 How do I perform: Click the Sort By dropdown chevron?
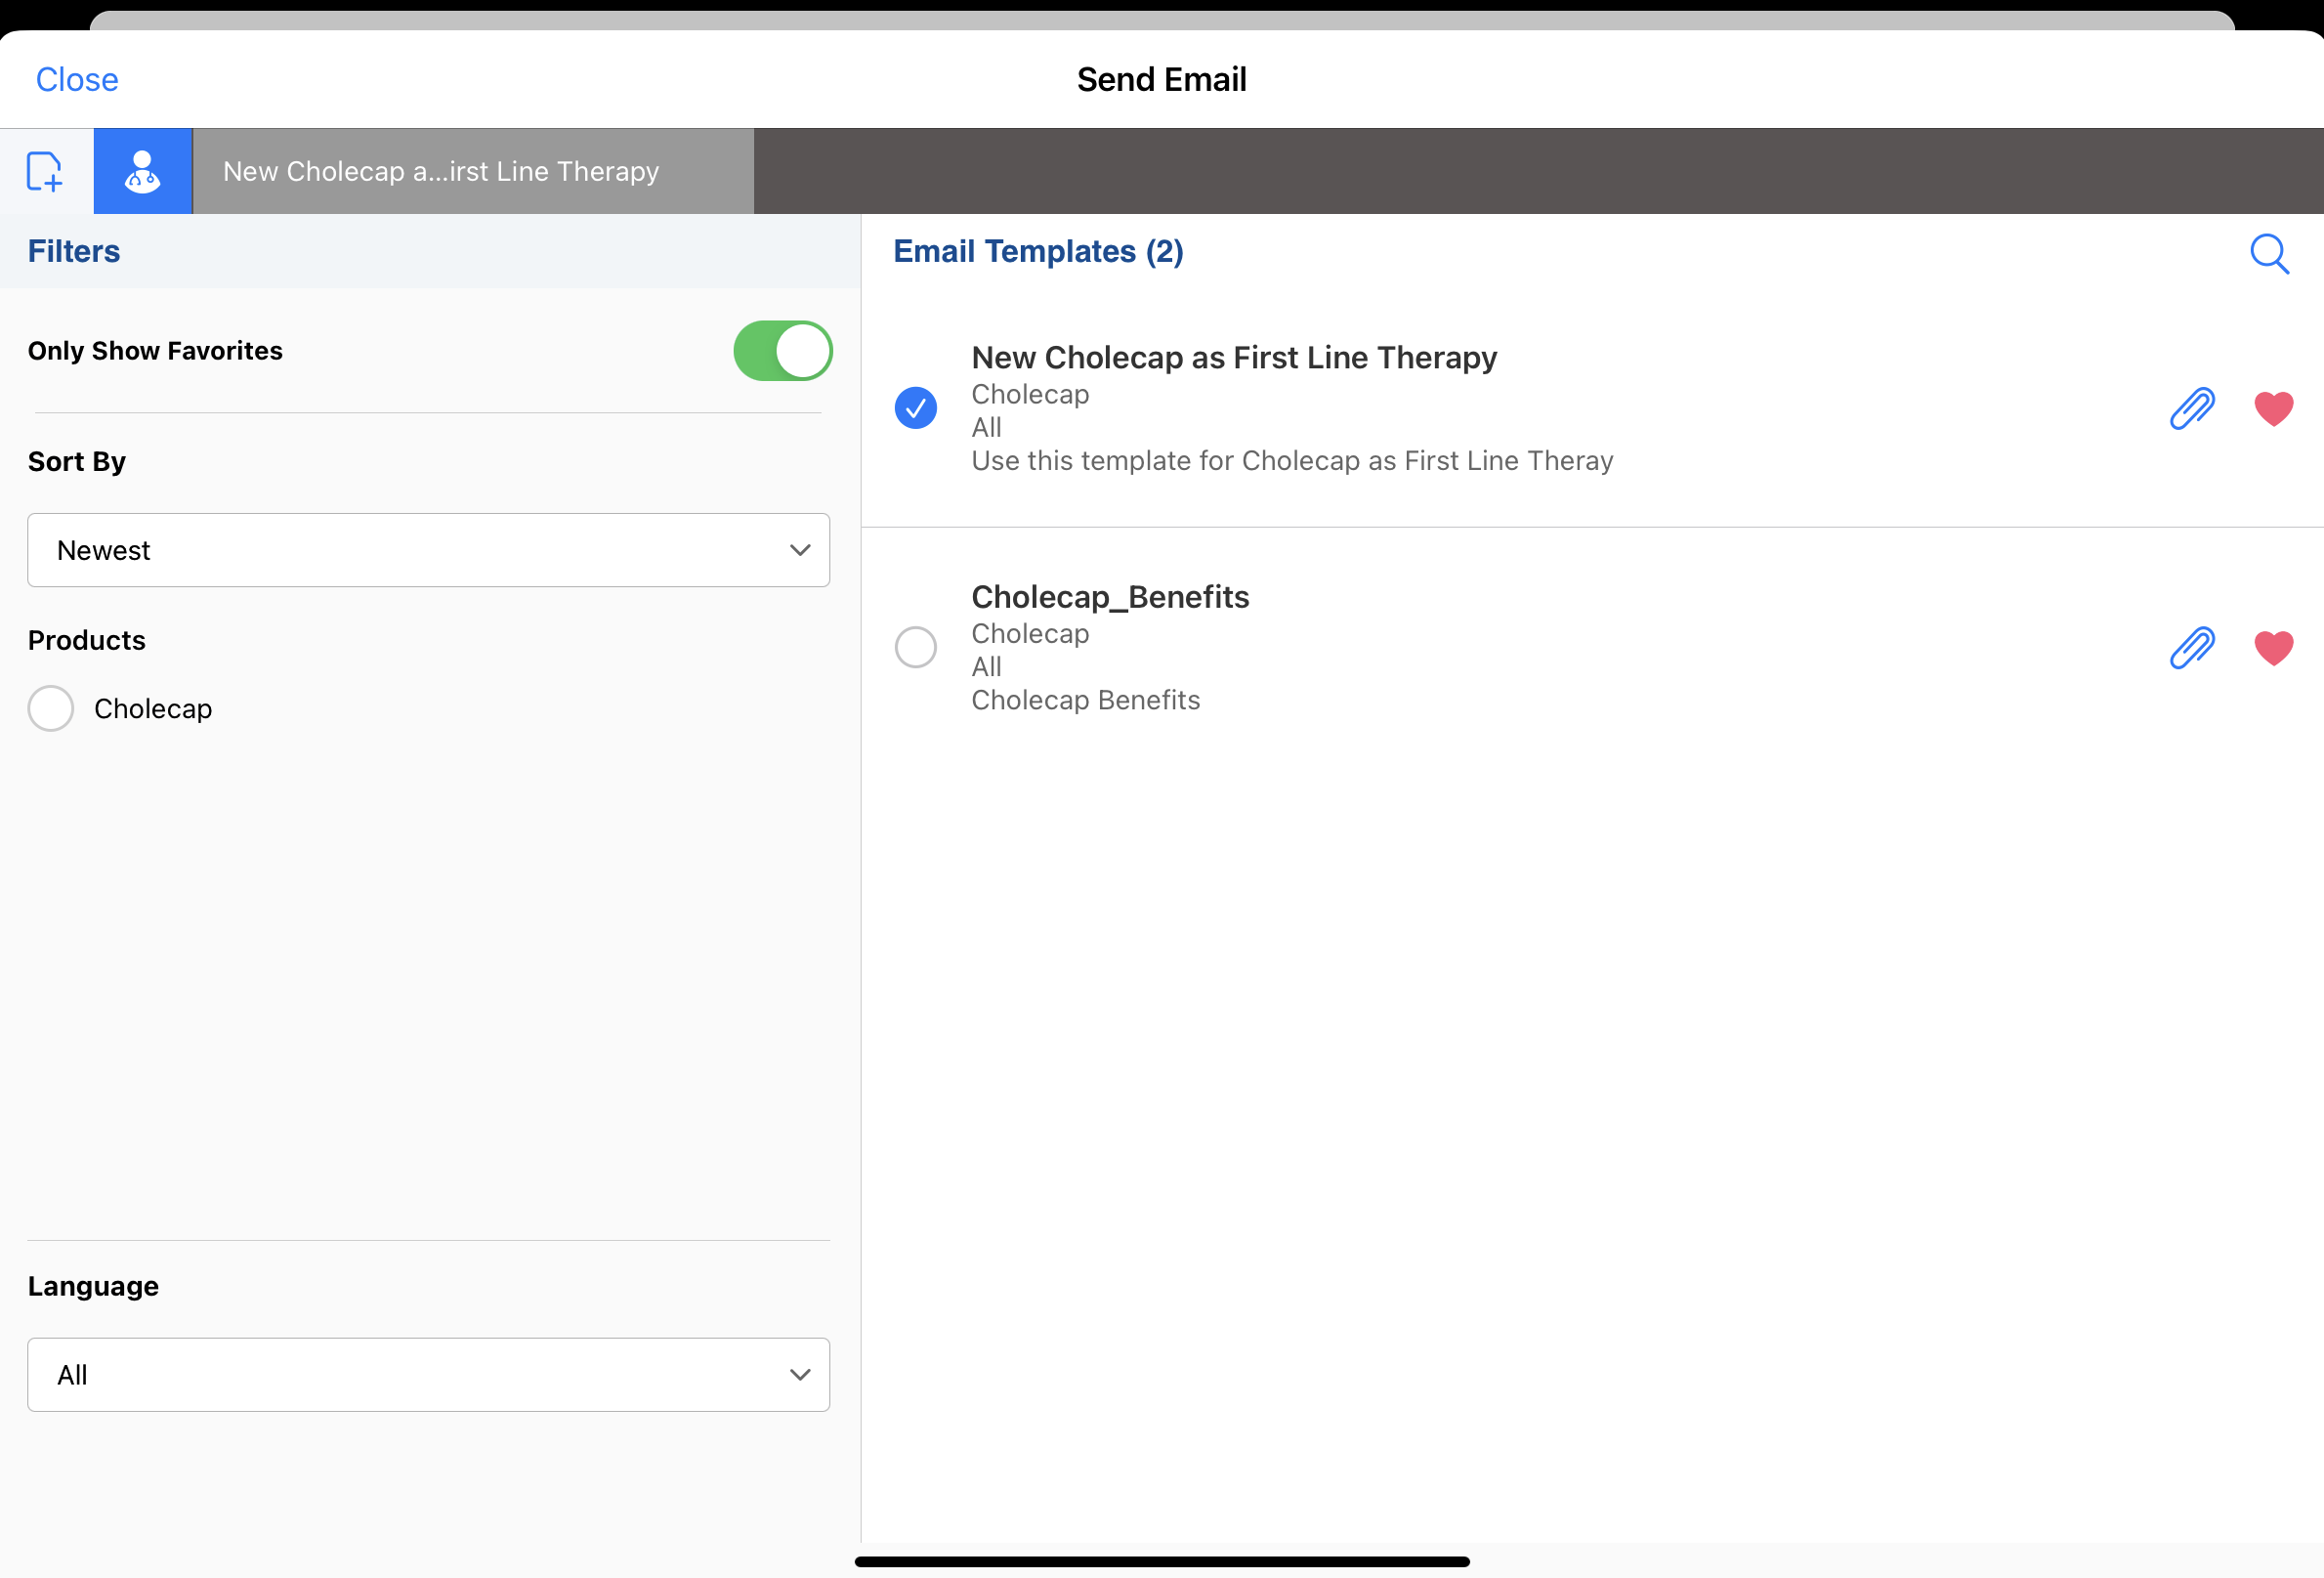(799, 550)
